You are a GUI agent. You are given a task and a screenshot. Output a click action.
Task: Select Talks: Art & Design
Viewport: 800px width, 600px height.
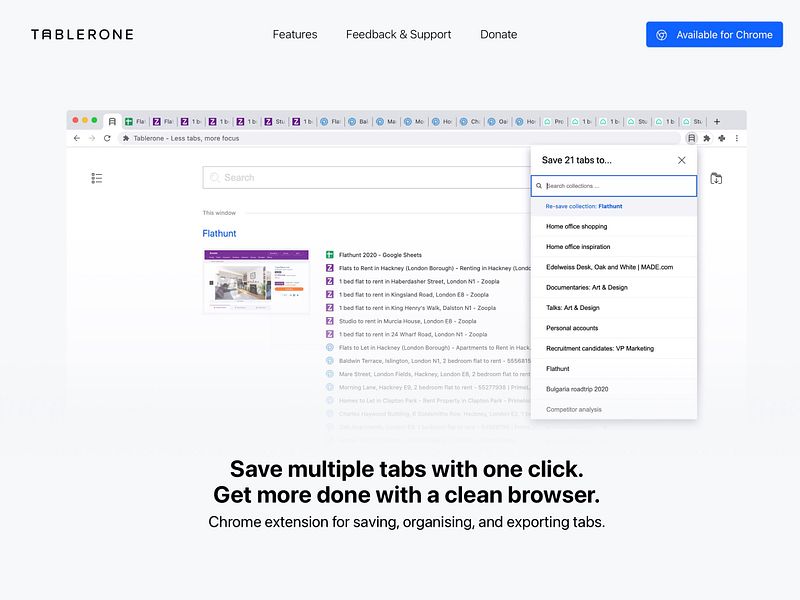pos(614,308)
